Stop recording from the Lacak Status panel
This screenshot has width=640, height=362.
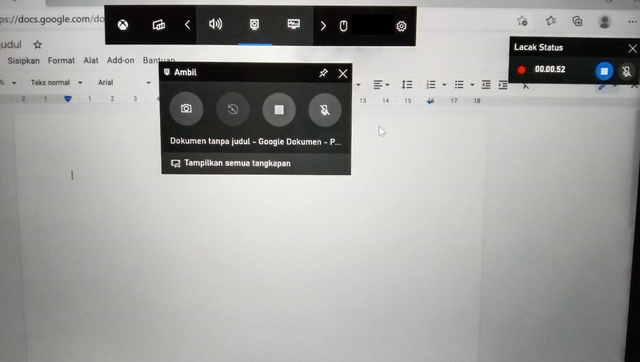coord(604,71)
